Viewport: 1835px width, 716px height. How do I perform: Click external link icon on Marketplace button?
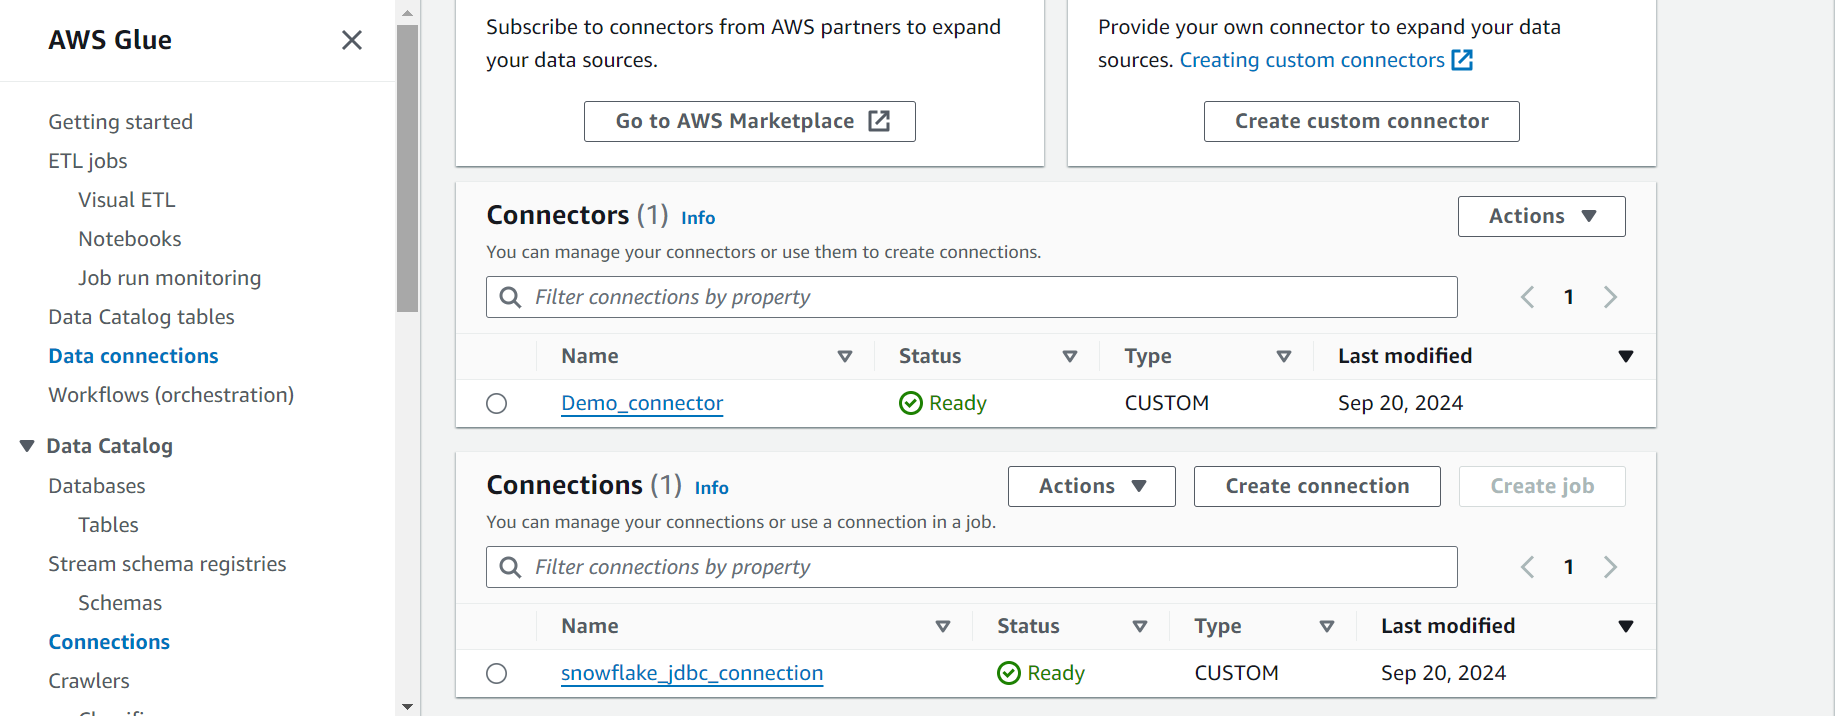(879, 121)
